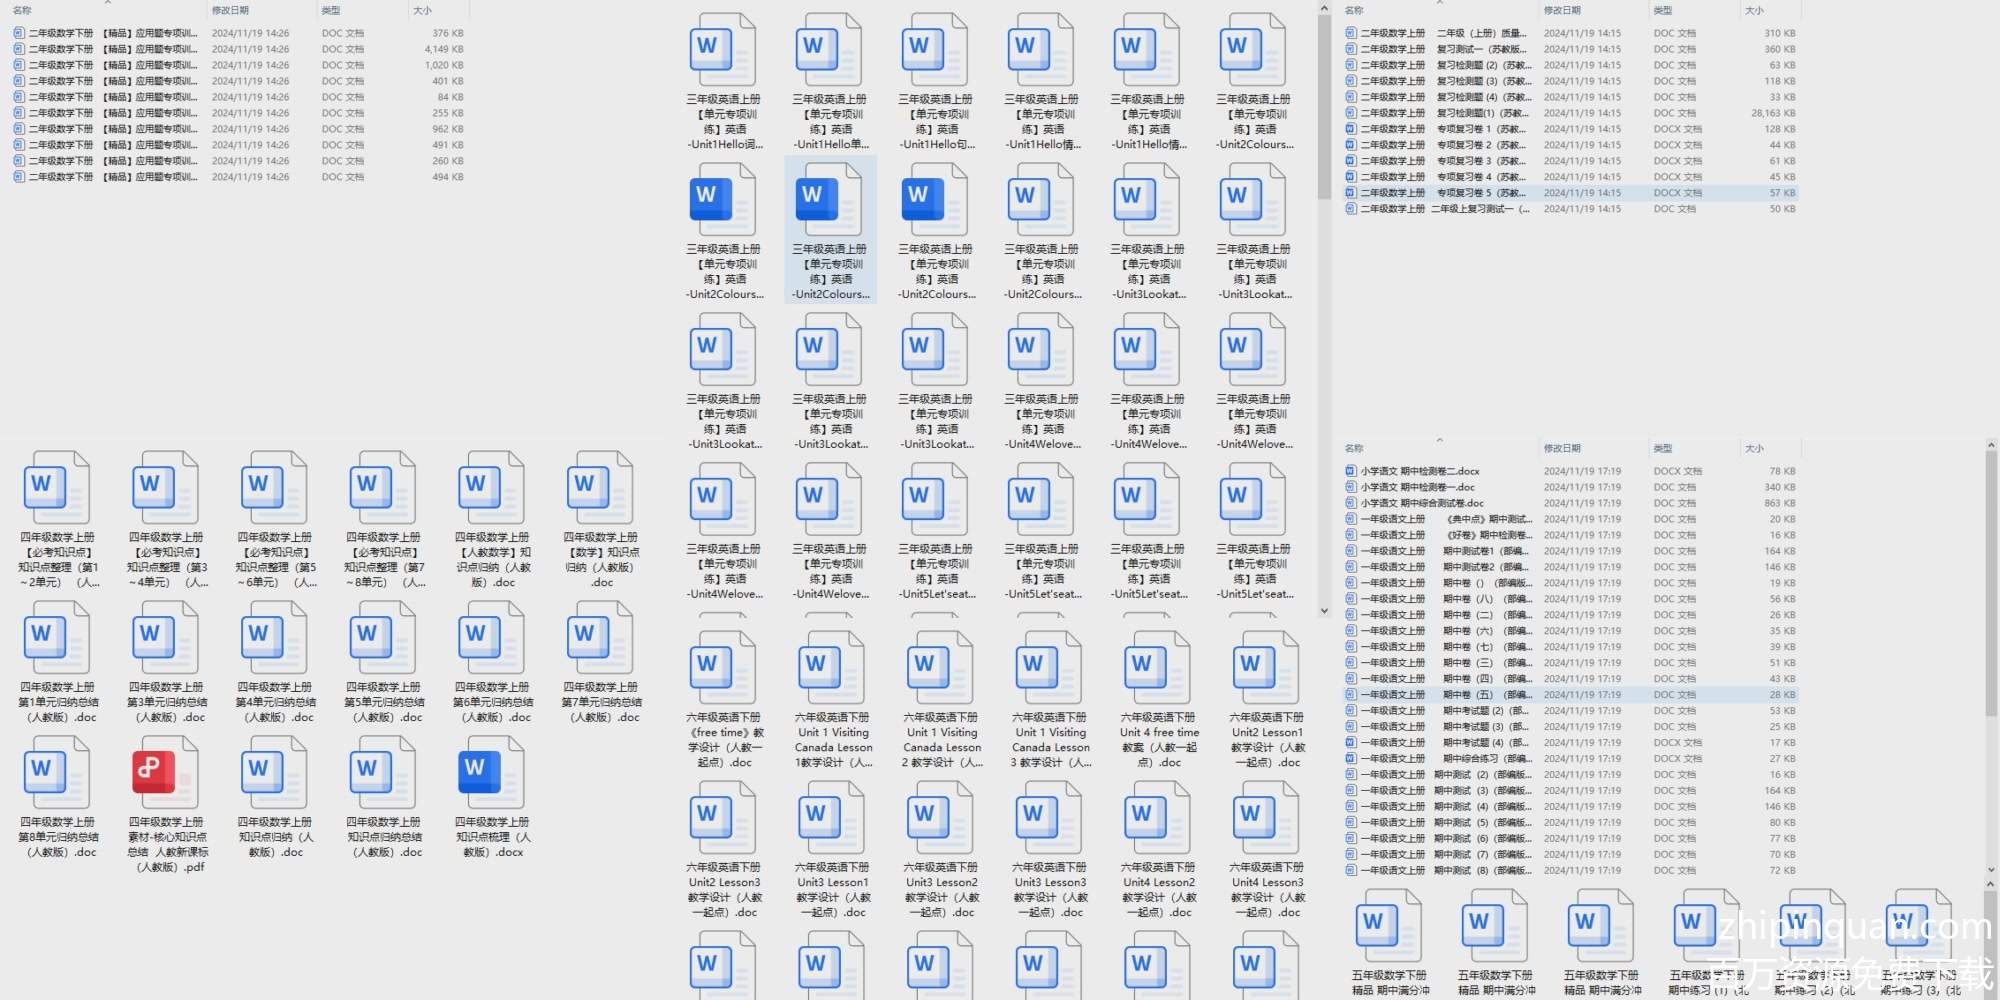Select 二年级数学上册 专项复习卷 1 file name
The height and width of the screenshot is (1000, 2000).
point(1444,129)
